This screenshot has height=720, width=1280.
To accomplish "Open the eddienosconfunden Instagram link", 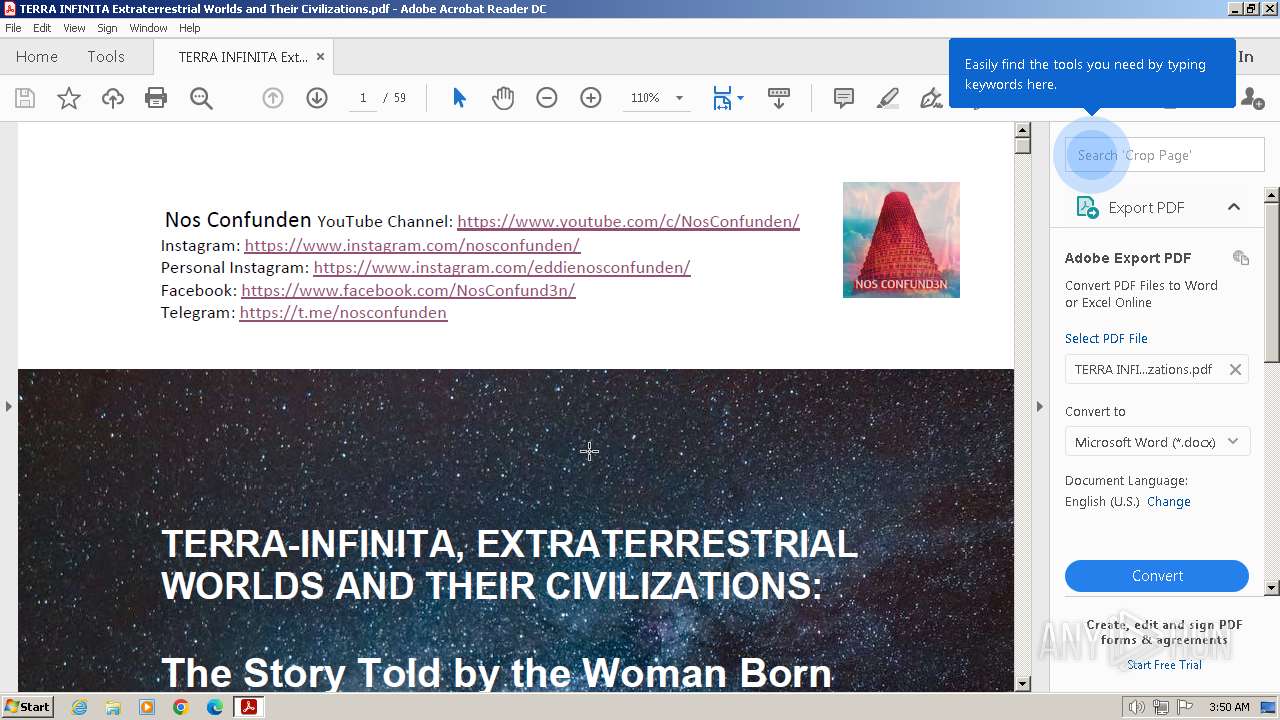I will 502,268.
